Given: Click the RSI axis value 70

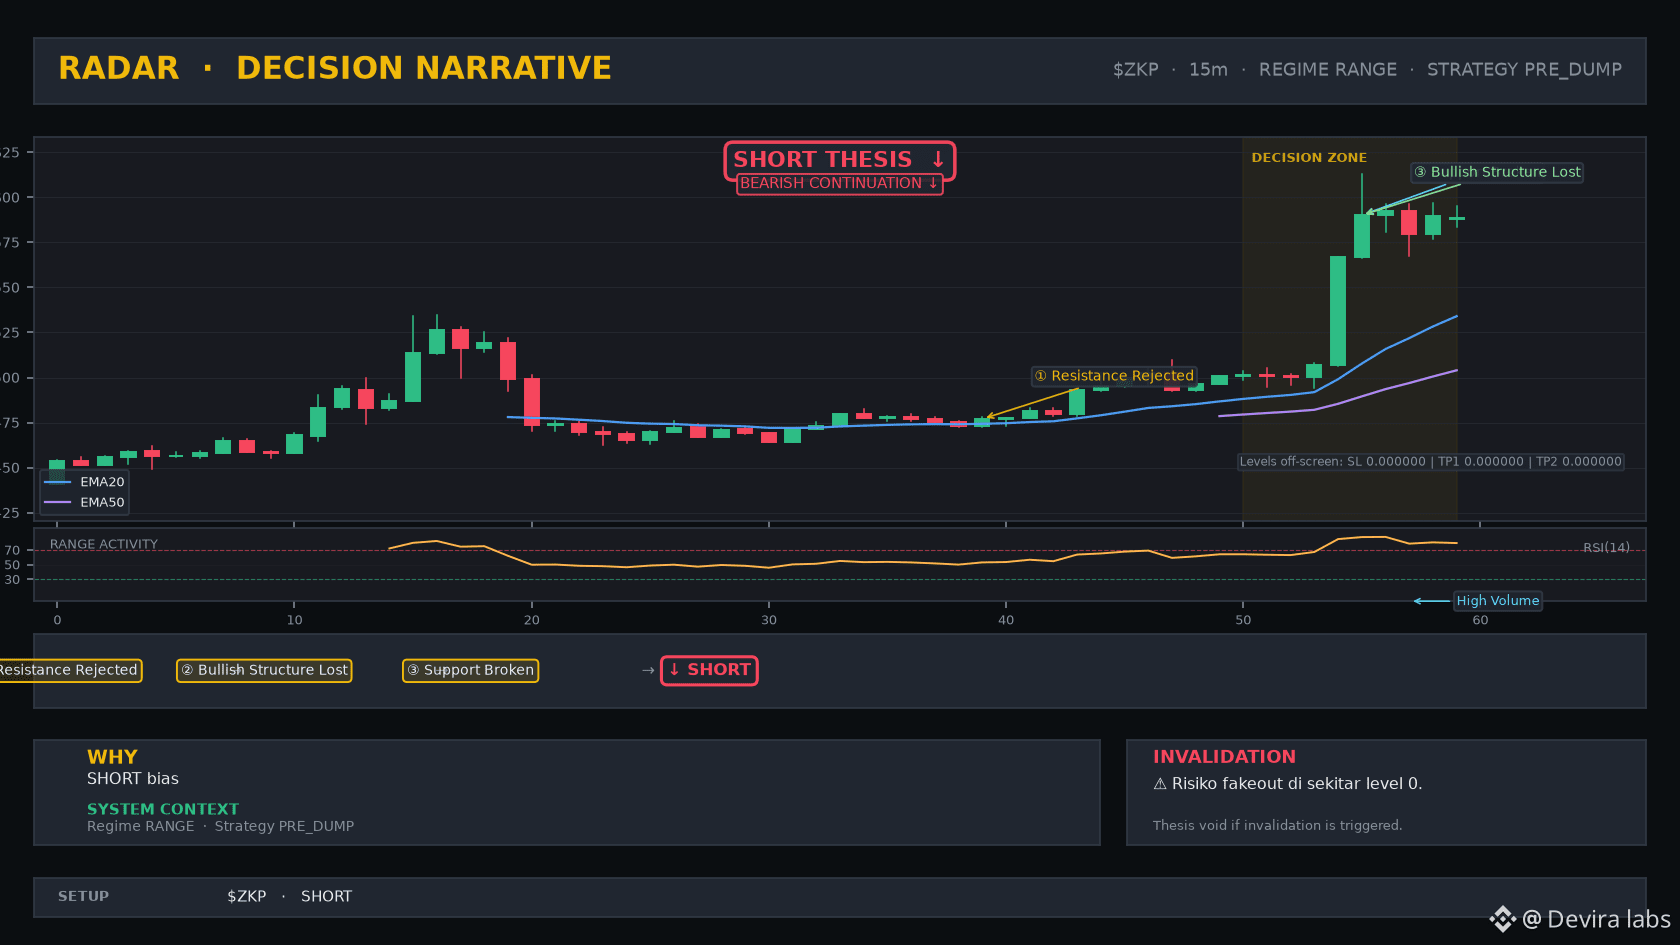Looking at the screenshot, I should click(x=12, y=551).
